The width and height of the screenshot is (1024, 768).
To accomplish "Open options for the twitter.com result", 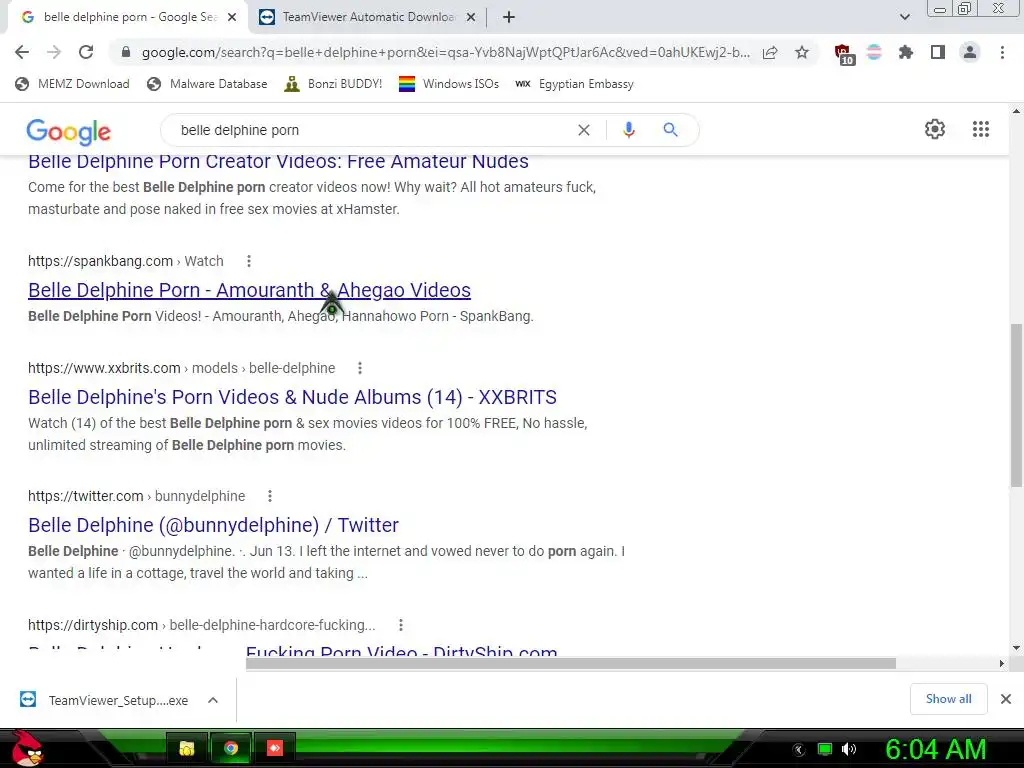I will (x=270, y=496).
